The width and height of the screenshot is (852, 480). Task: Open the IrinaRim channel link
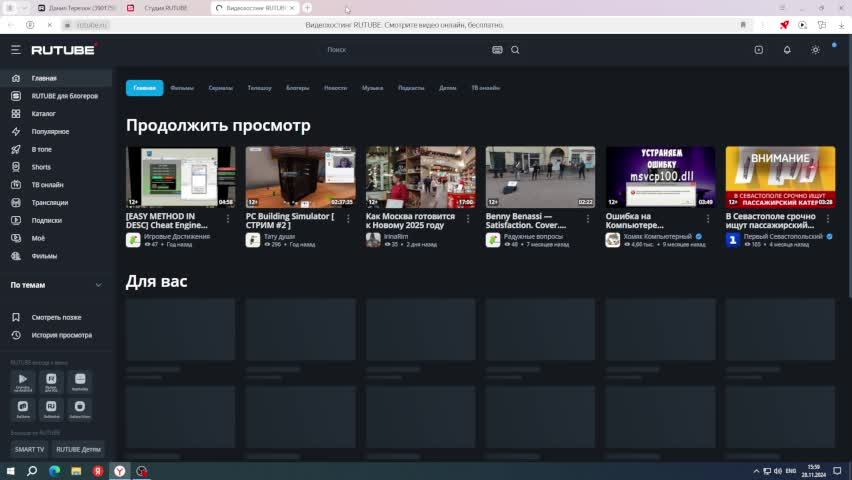[x=396, y=236]
